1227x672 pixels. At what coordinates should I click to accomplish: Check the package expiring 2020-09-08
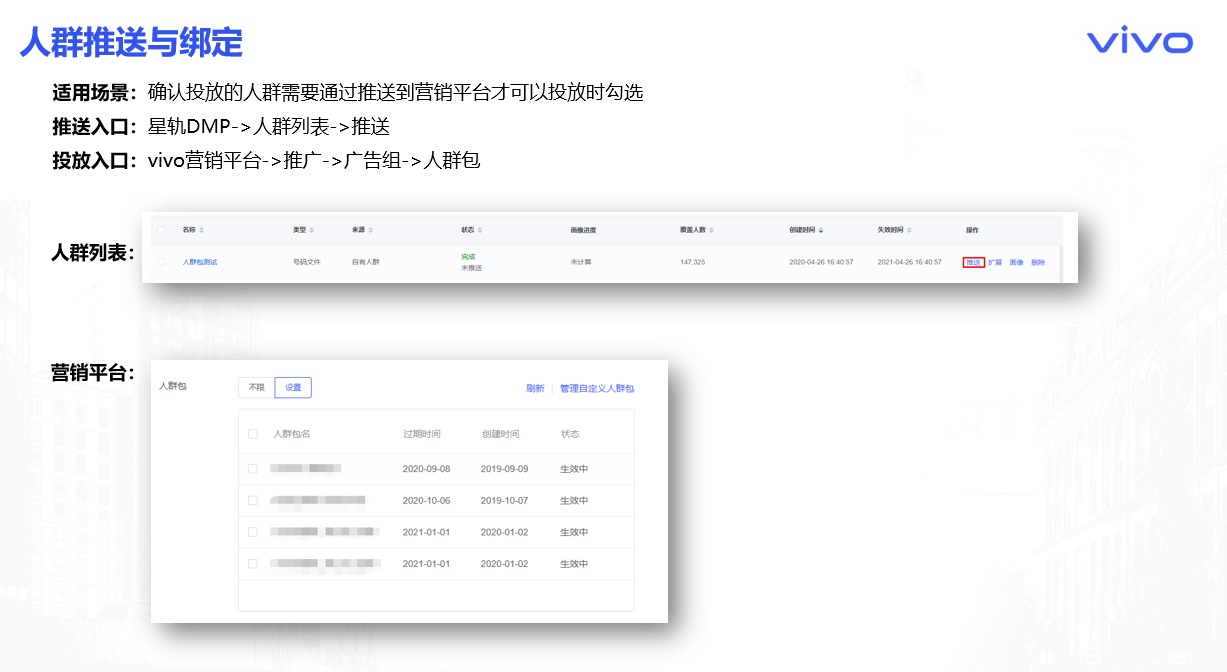point(253,469)
